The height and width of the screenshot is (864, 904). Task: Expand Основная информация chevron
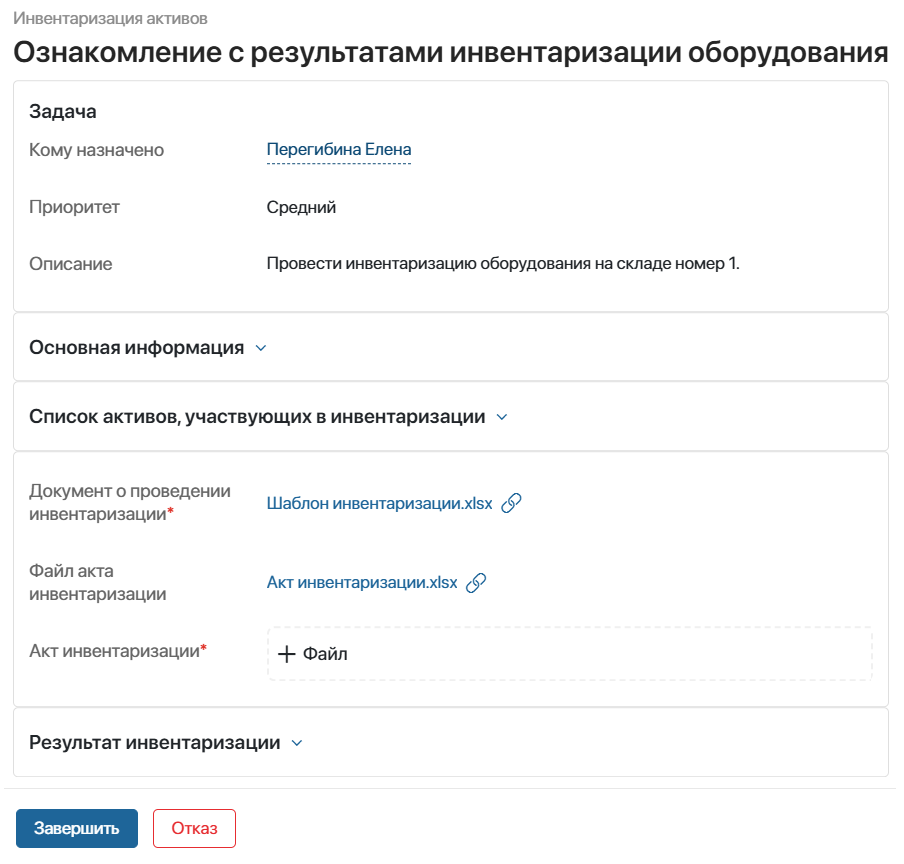coord(261,348)
